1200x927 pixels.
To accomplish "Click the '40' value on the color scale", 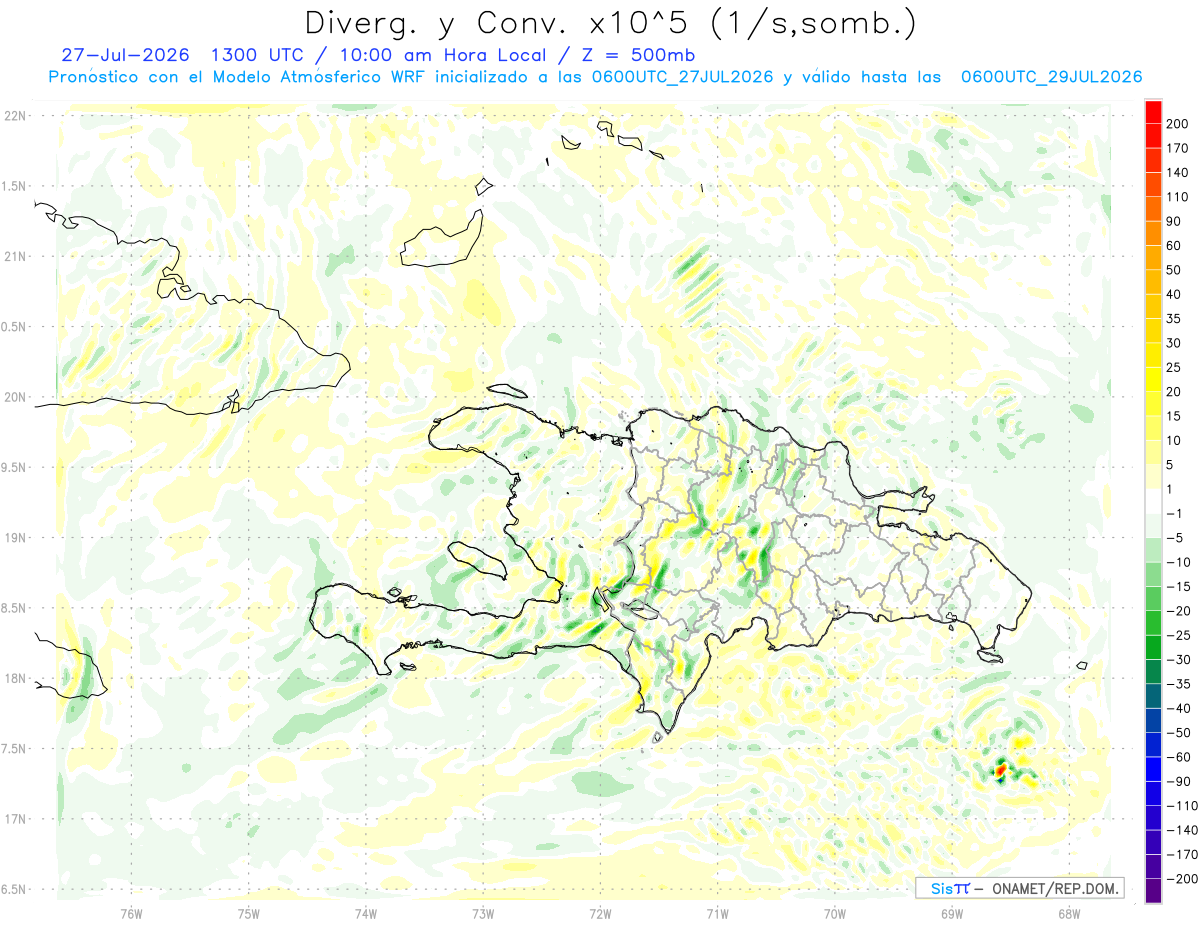I will click(1173, 294).
